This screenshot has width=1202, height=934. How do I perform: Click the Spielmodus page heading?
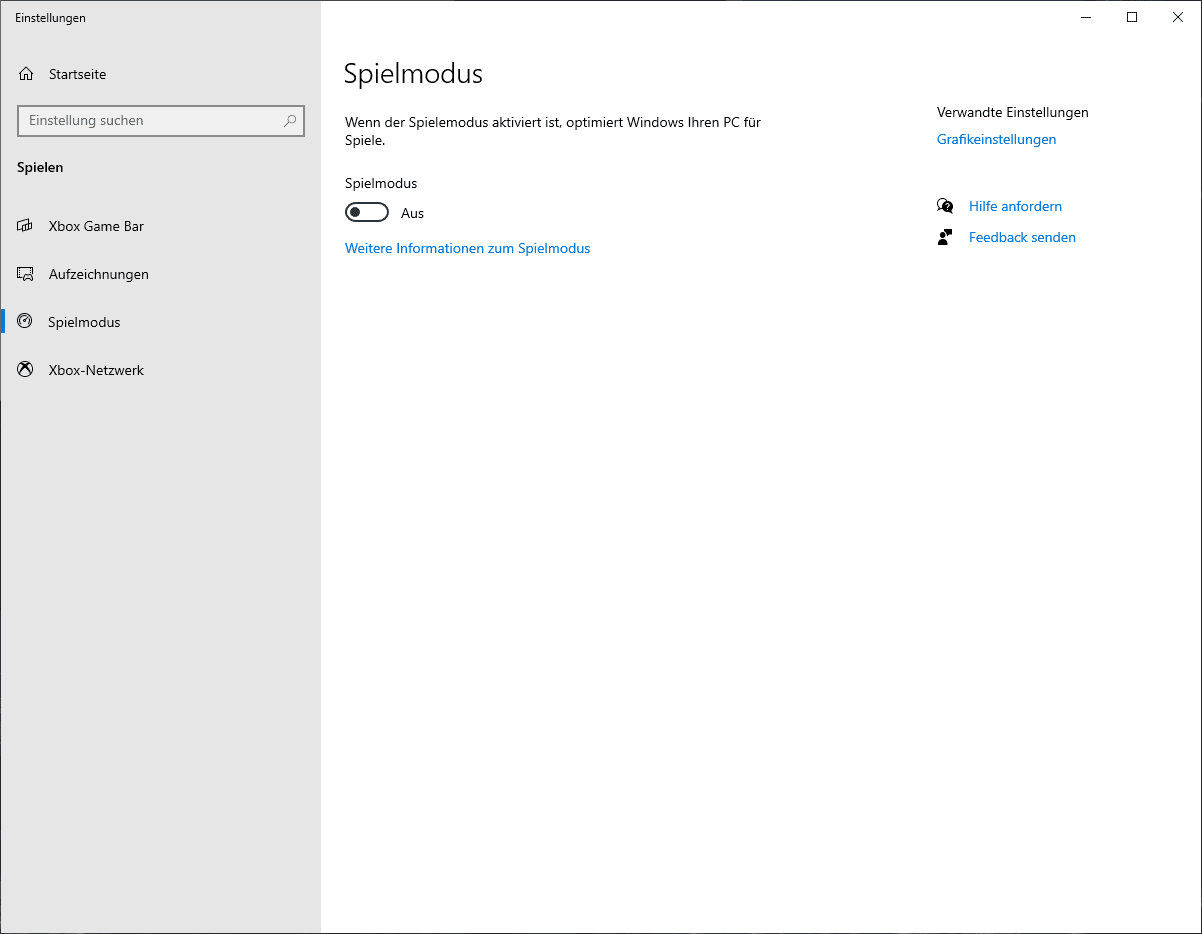tap(413, 74)
